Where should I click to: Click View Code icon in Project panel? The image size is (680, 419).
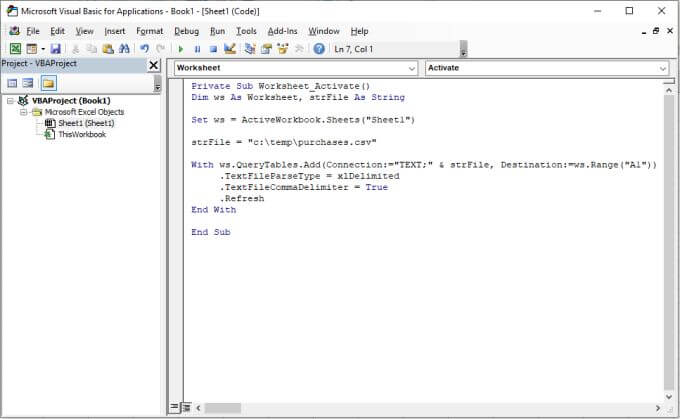pos(12,83)
